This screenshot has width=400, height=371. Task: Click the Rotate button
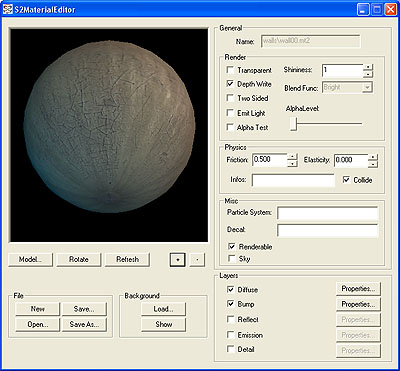tap(79, 260)
